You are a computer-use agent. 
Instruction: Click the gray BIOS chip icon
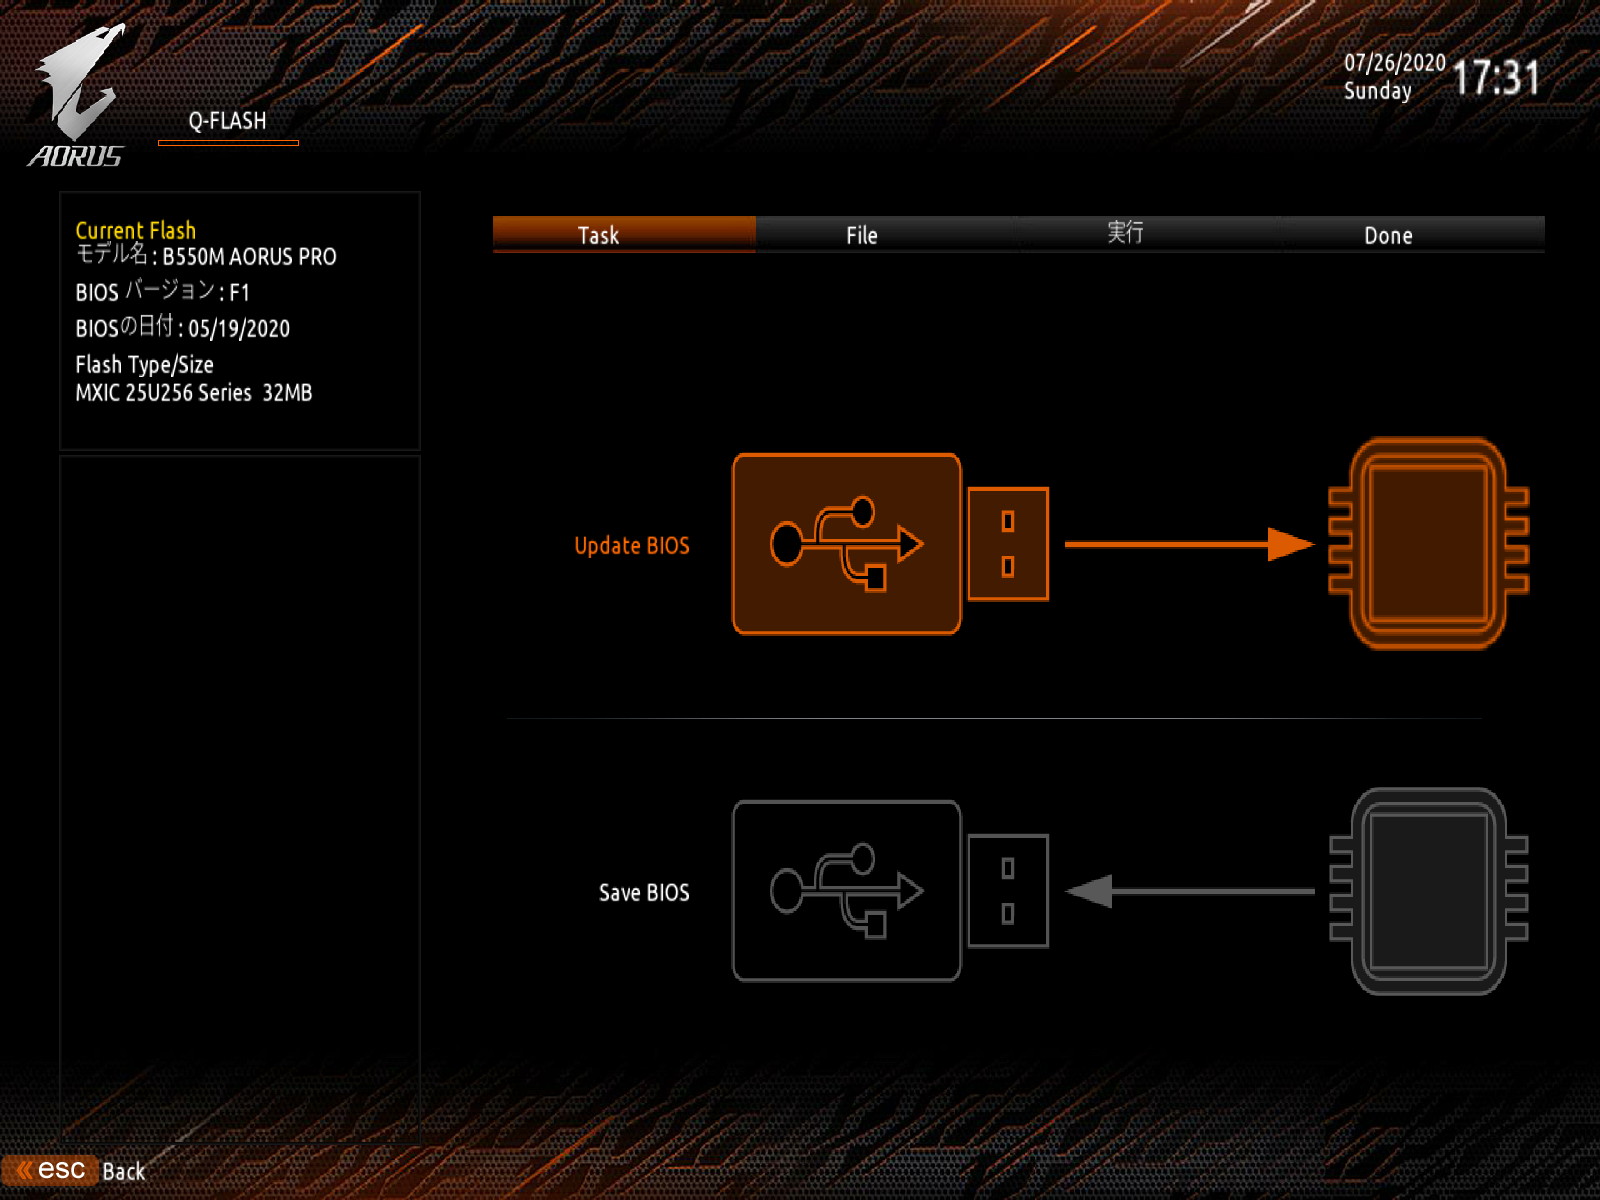(x=1428, y=891)
